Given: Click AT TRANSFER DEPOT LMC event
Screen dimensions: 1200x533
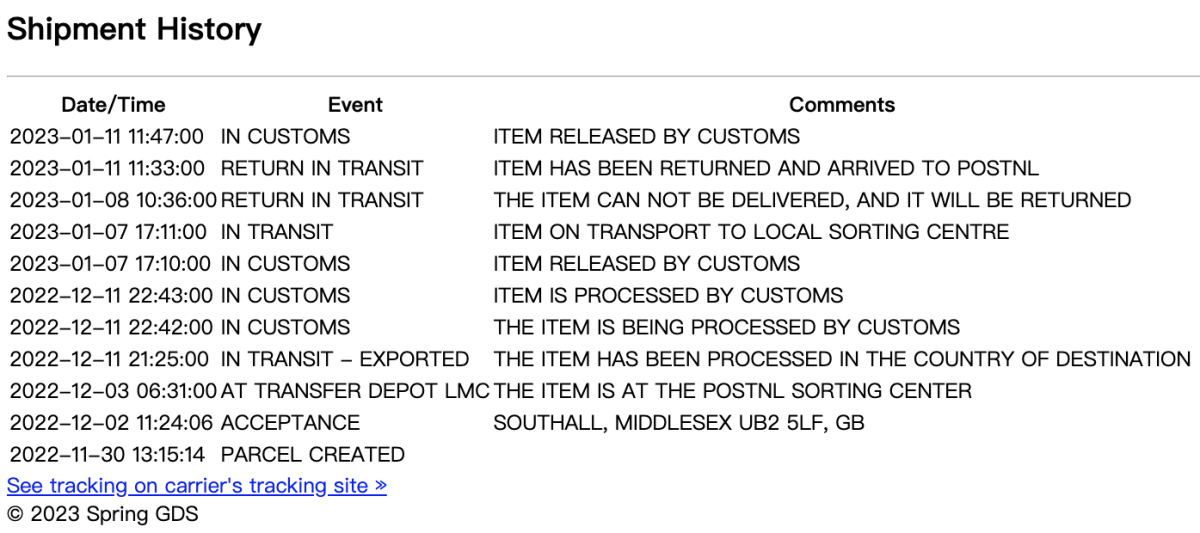Looking at the screenshot, I should pyautogui.click(x=355, y=391).
